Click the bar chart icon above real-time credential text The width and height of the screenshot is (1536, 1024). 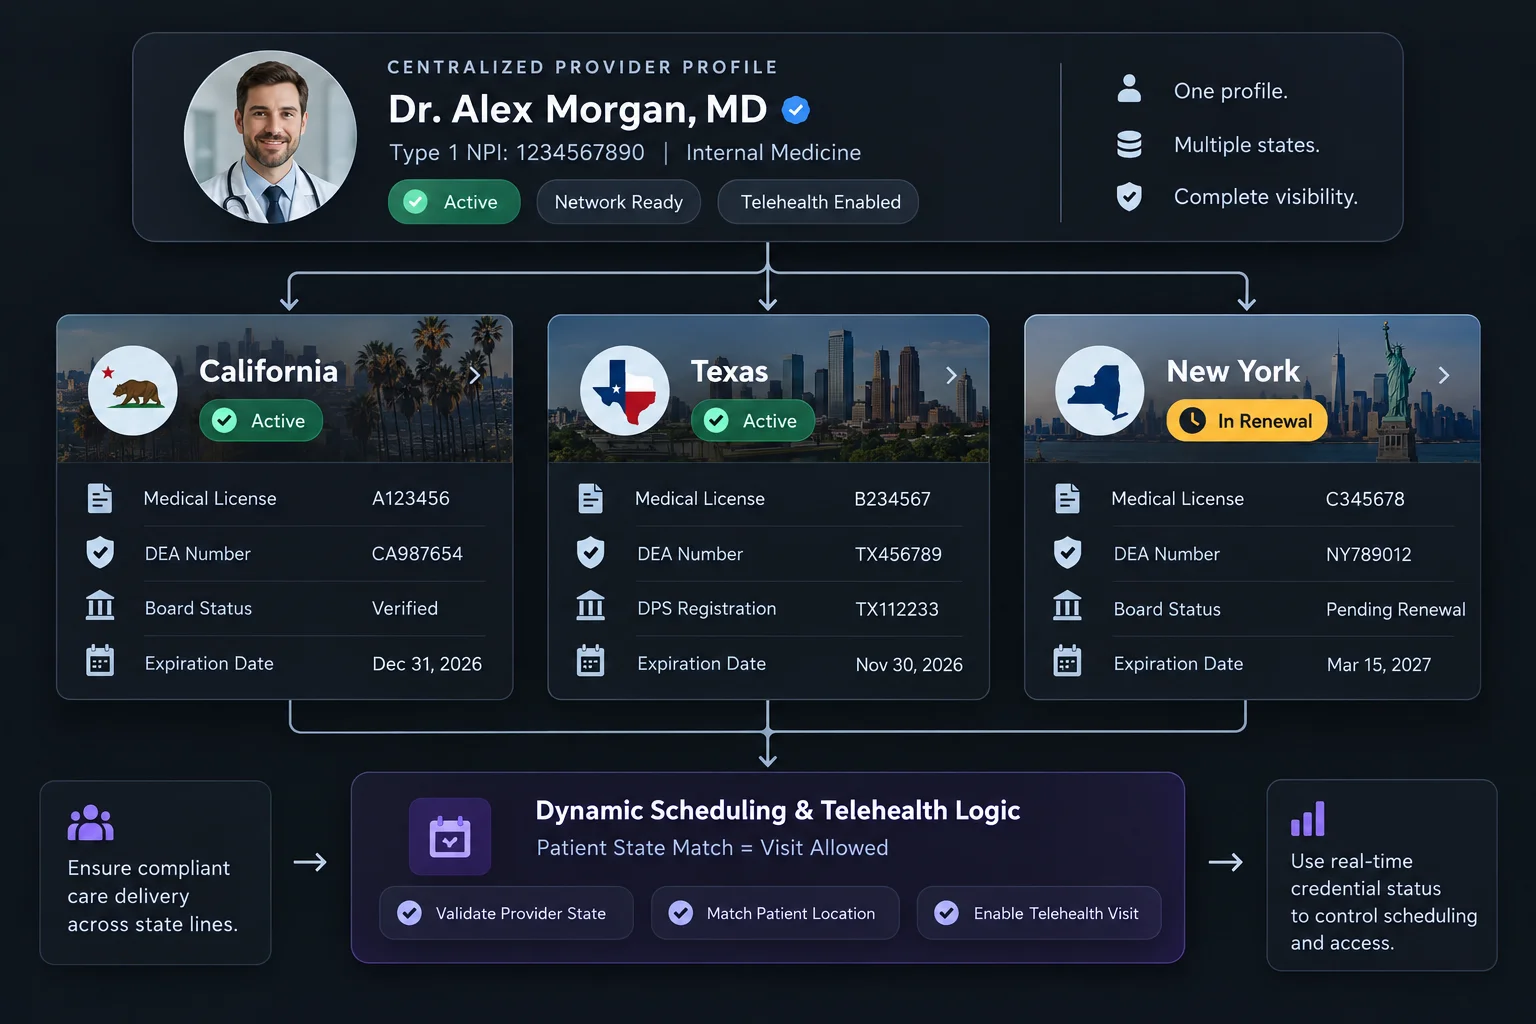1308,819
